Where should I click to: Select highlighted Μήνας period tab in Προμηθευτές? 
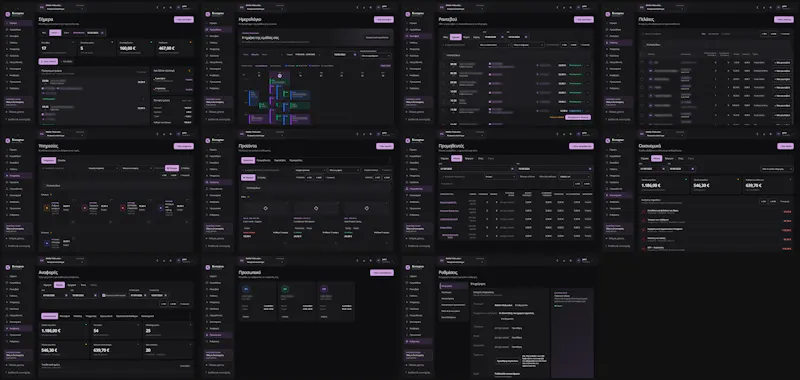pos(457,159)
